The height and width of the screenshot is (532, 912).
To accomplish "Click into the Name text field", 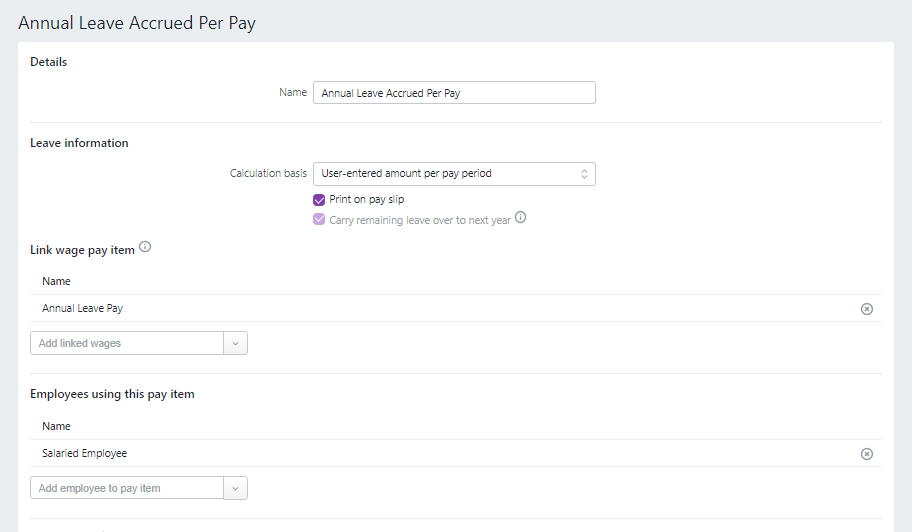I will 453,93.
